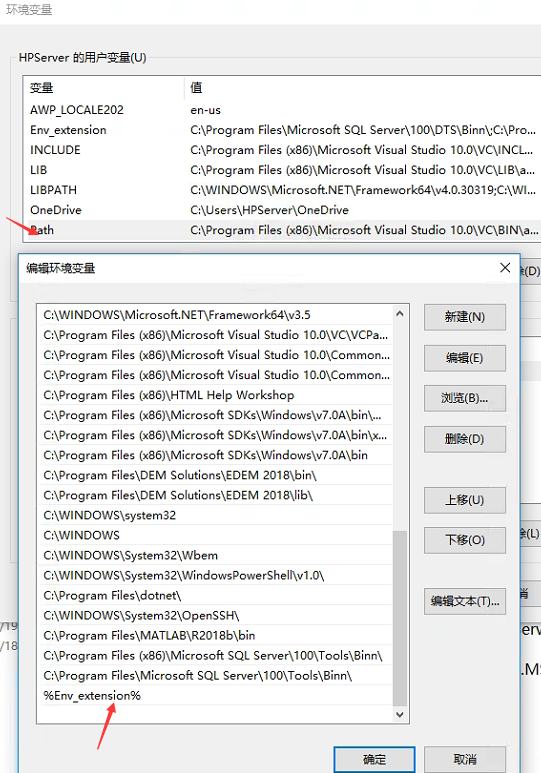The width and height of the screenshot is (541, 773).
Task: Select the SDKs\Windows\v7.0A\bin entry without trailing slash
Action: (216, 456)
